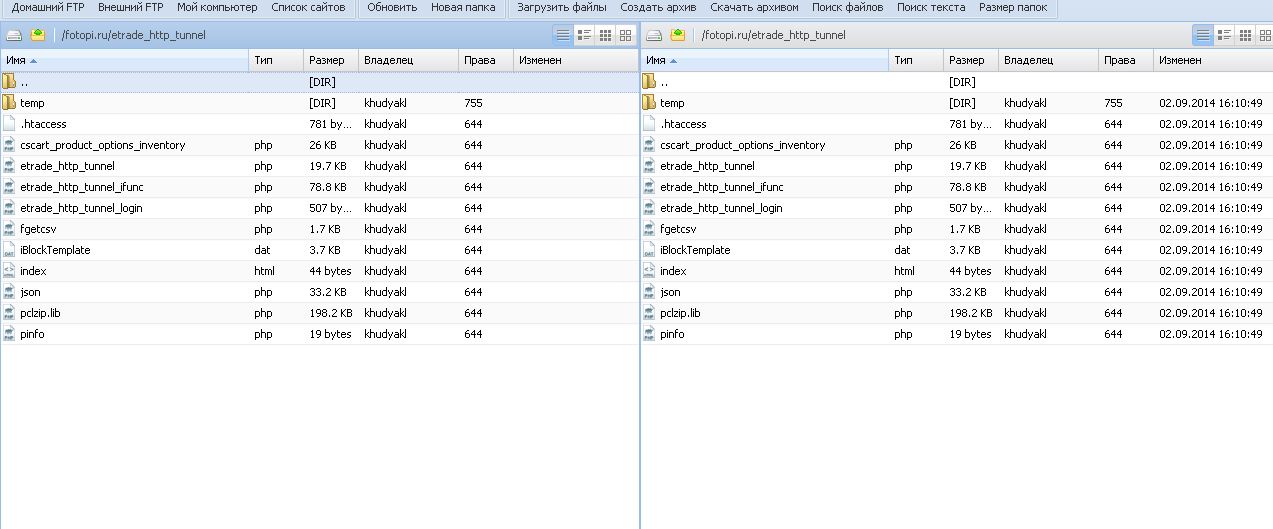Viewport: 1273px width, 529px height.
Task: Switch left pane to large tiles view
Action: [x=626, y=35]
